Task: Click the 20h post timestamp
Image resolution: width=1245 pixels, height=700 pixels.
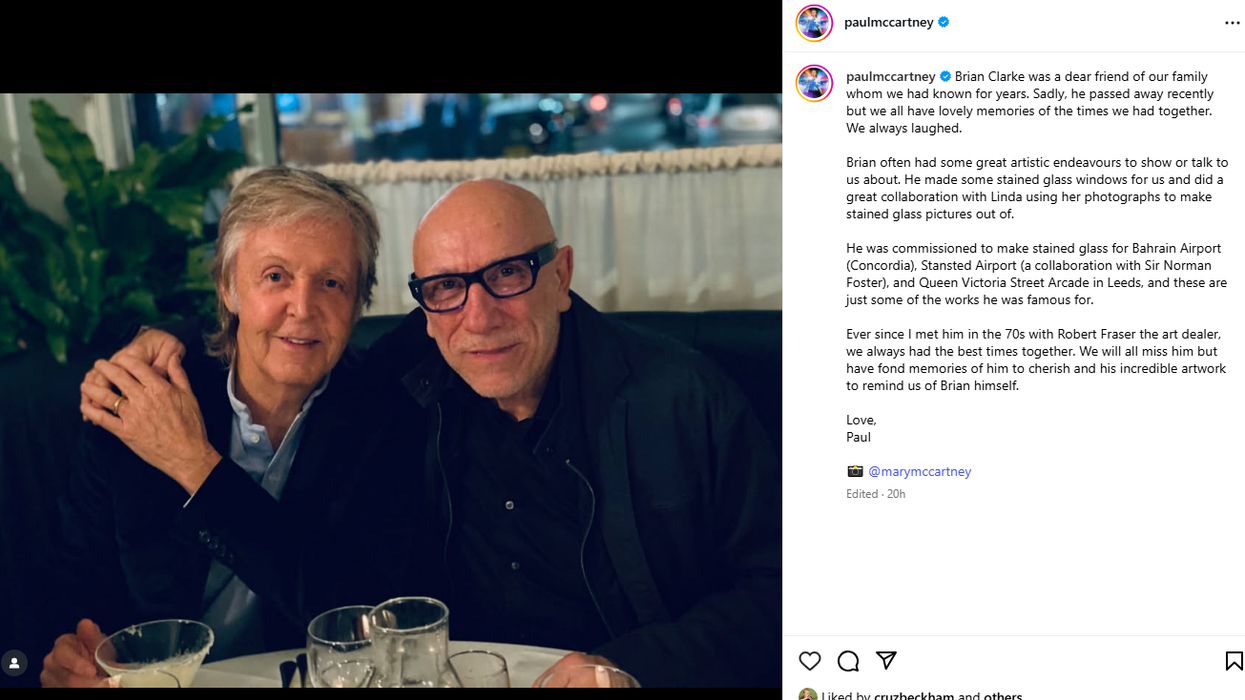Action: point(896,494)
